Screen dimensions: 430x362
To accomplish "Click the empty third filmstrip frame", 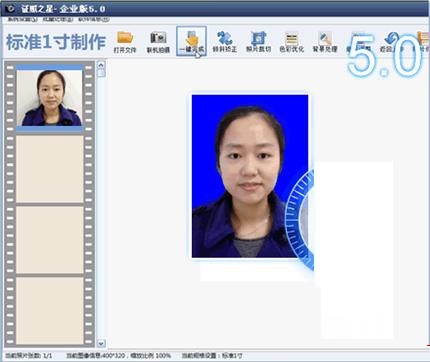I will click(50, 240).
